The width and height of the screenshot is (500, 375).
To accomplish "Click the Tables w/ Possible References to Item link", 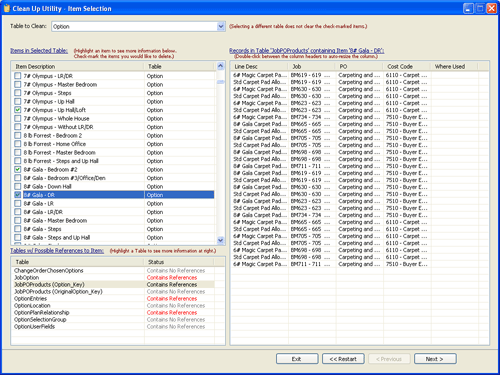I will click(57, 251).
